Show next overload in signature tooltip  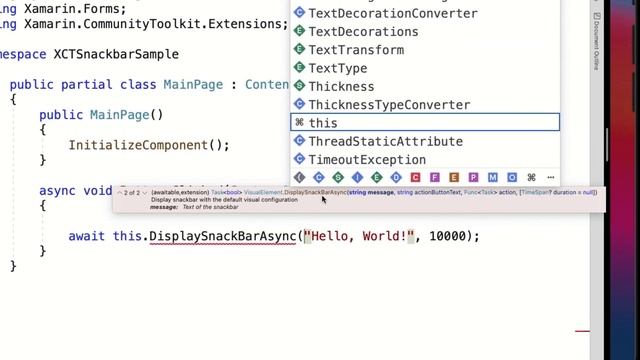click(144, 193)
